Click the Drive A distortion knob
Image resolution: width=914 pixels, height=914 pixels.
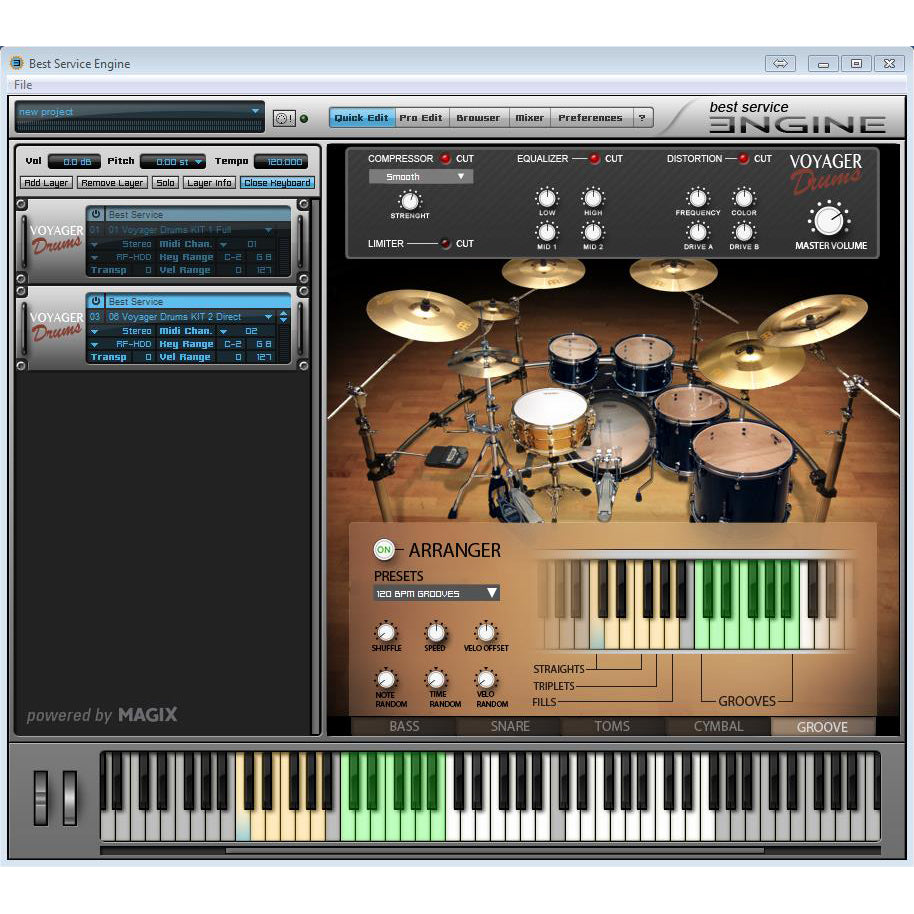[697, 234]
